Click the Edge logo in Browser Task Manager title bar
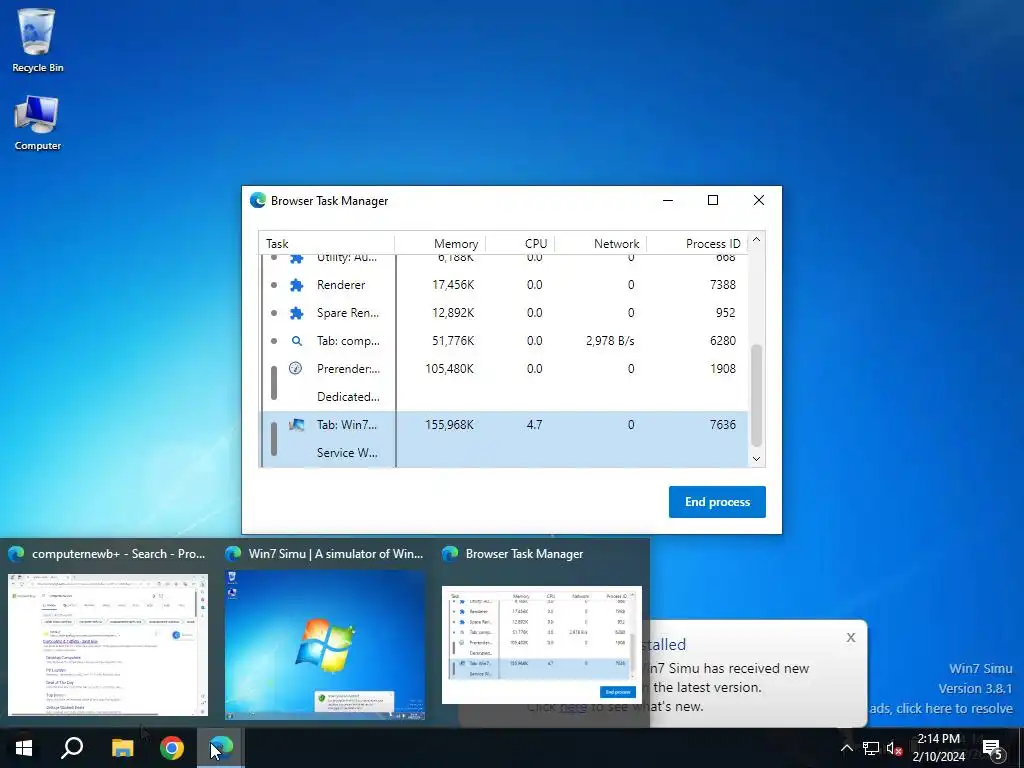Image resolution: width=1024 pixels, height=768 pixels. coord(258,200)
